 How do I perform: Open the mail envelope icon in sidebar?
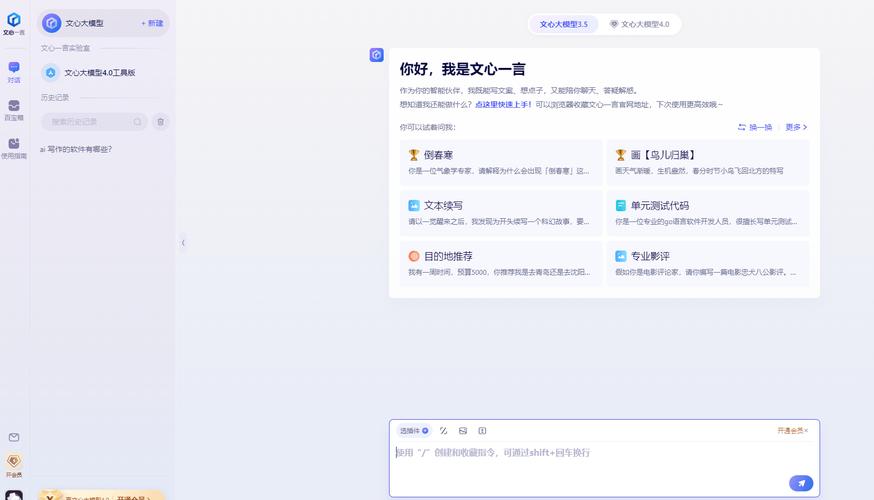coord(14,438)
